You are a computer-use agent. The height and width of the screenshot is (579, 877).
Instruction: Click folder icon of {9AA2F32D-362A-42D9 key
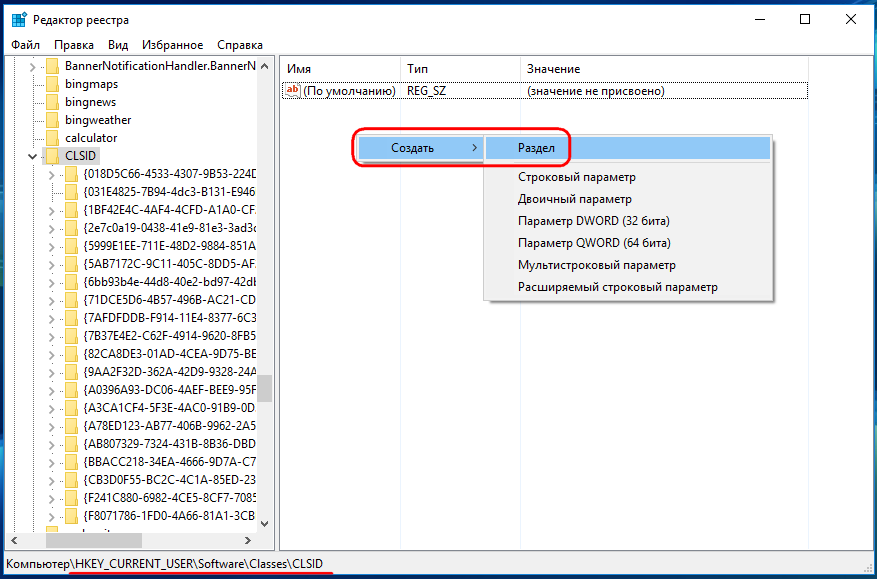tap(71, 372)
